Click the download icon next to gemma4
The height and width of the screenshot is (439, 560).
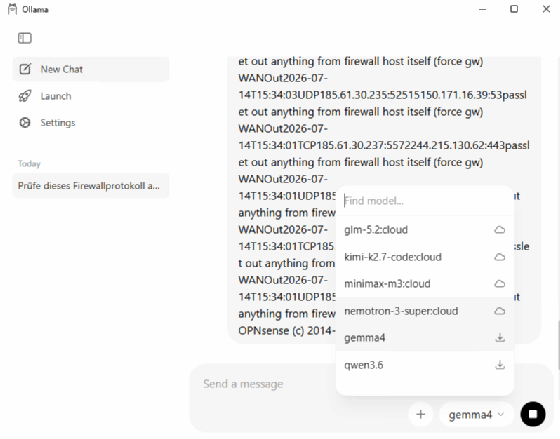point(500,338)
